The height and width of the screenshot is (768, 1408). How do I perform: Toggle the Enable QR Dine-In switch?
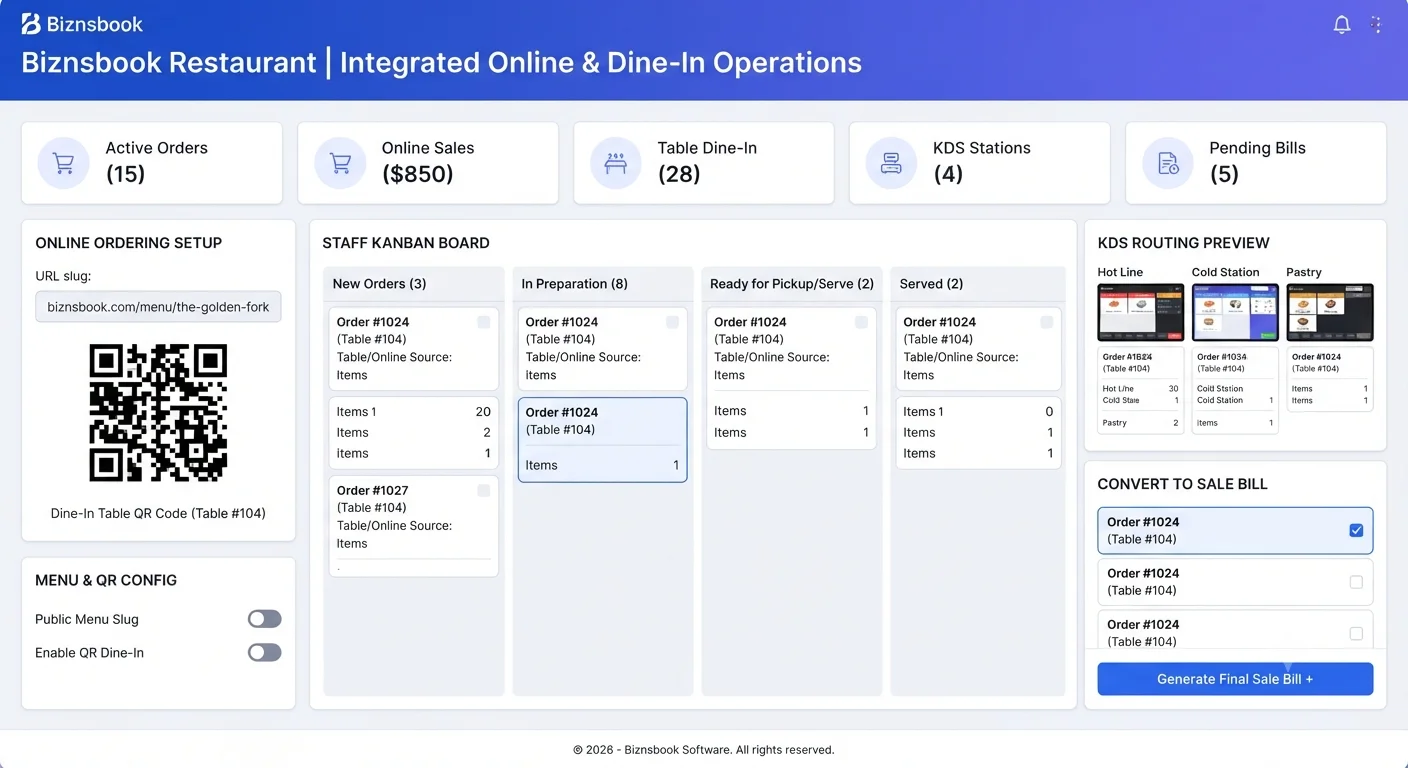pos(265,652)
